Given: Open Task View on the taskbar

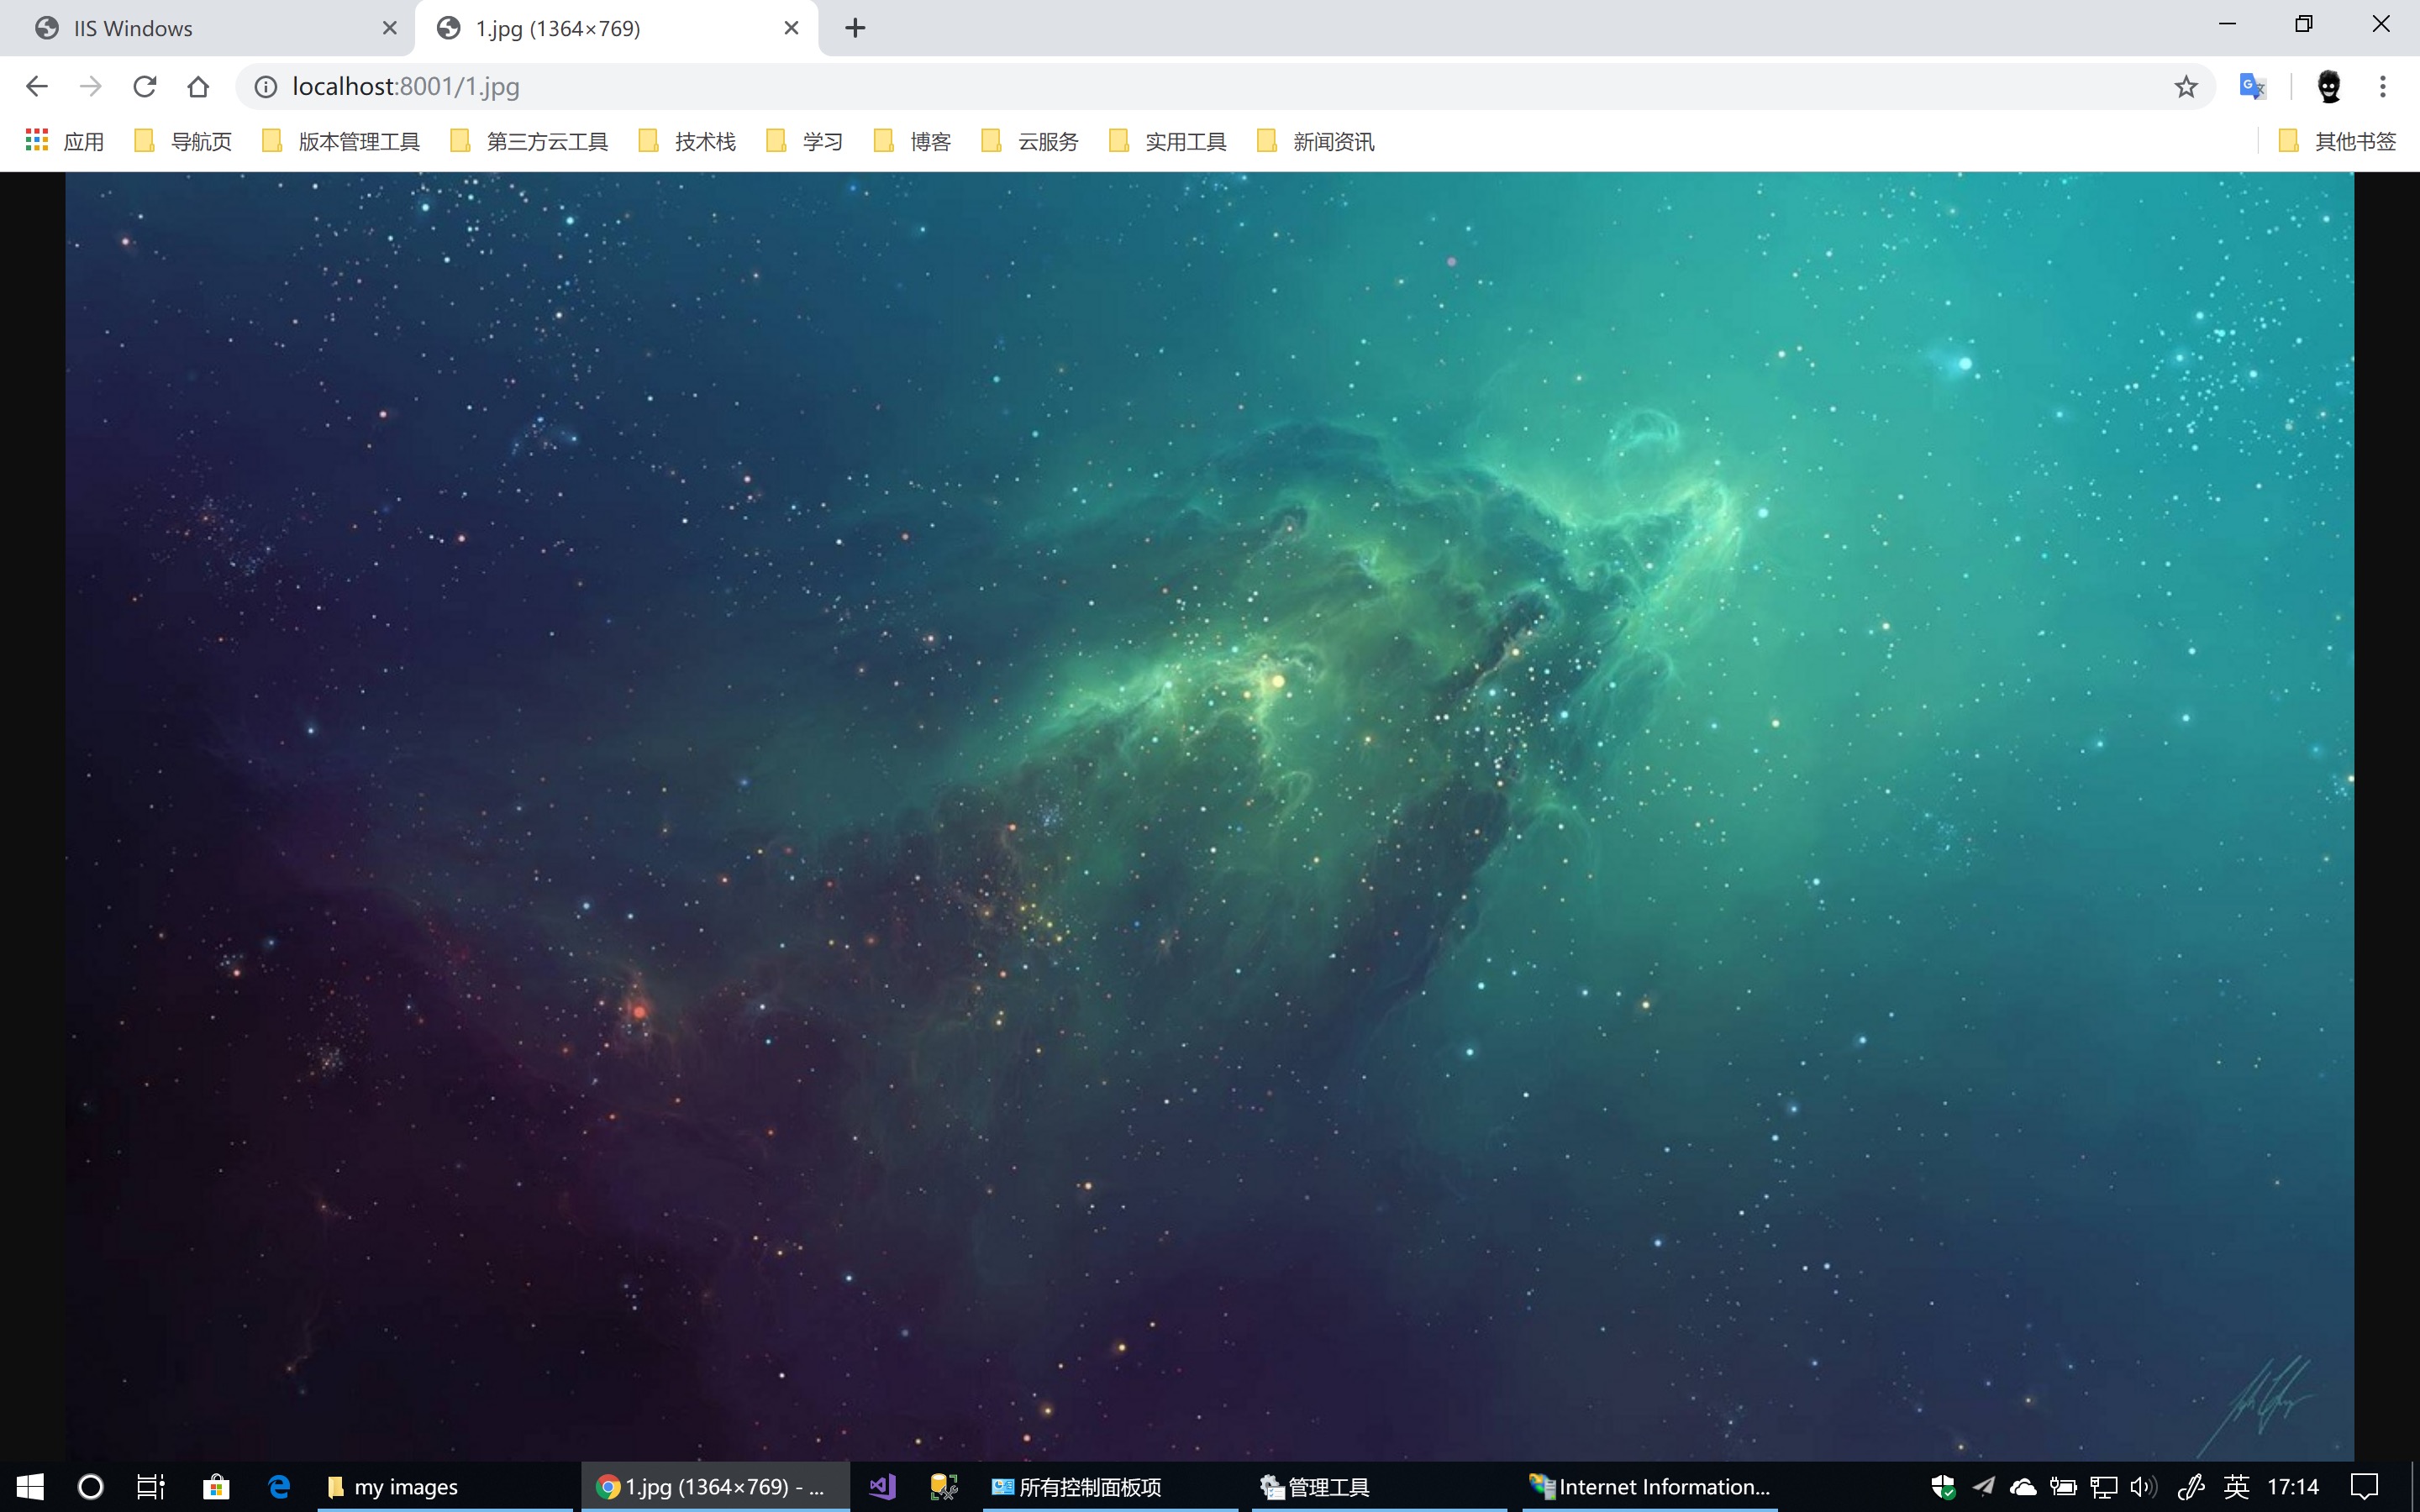Looking at the screenshot, I should pos(151,1487).
